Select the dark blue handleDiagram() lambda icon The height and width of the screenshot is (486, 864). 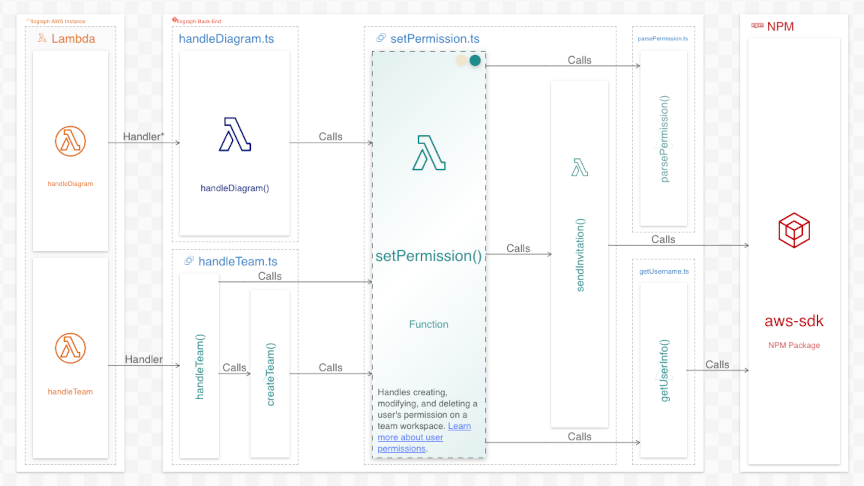235,134
